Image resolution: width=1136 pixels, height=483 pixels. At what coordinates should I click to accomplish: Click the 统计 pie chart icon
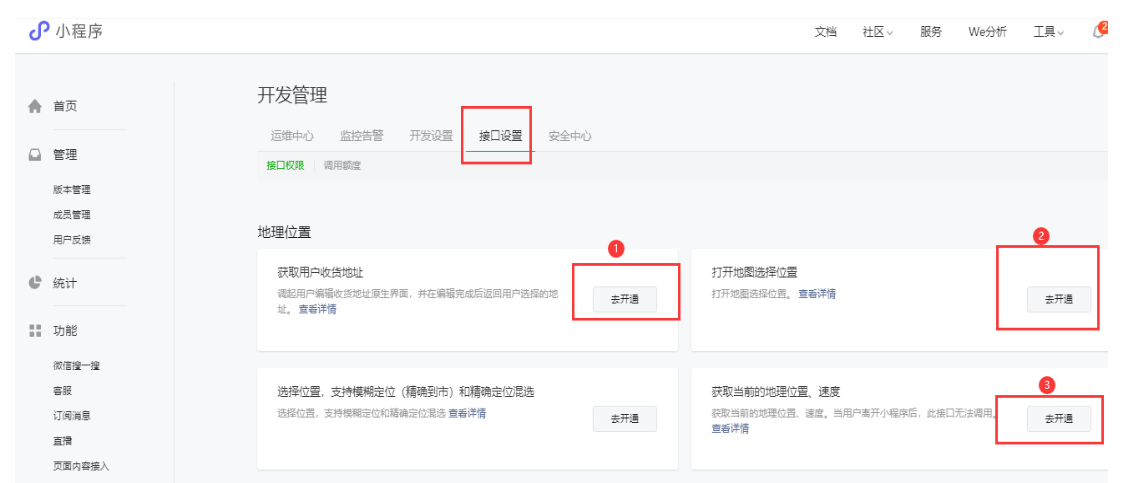point(35,283)
